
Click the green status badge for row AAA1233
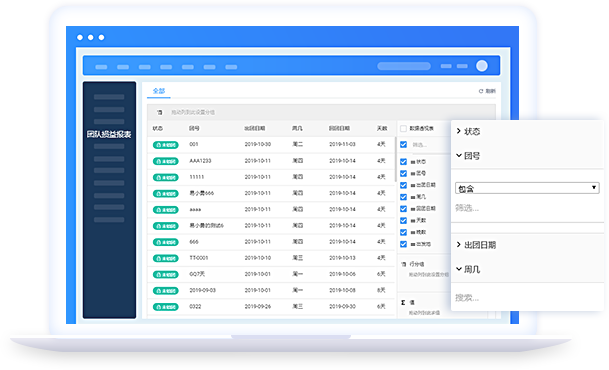(x=165, y=161)
